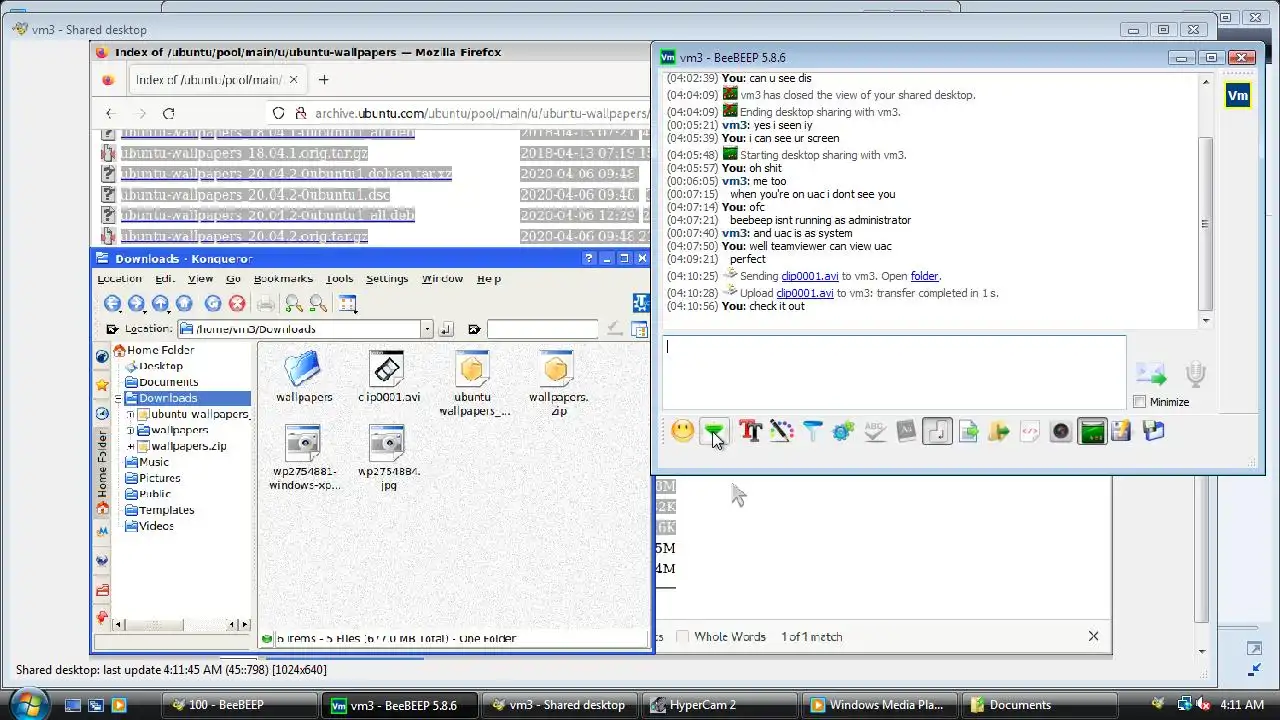Viewport: 1280px width, 720px height.
Task: Click Konqueror's zoom out magnifier icon
Action: pyautogui.click(x=318, y=304)
